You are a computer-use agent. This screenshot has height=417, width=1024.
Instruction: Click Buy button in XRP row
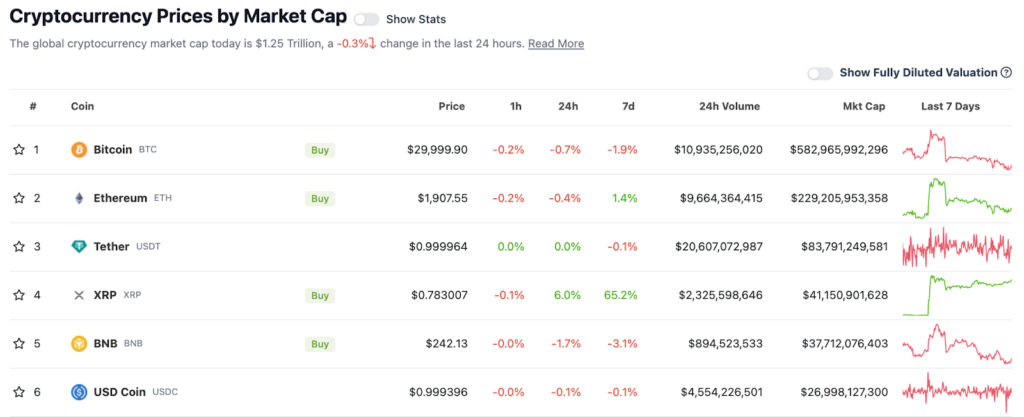(x=320, y=295)
